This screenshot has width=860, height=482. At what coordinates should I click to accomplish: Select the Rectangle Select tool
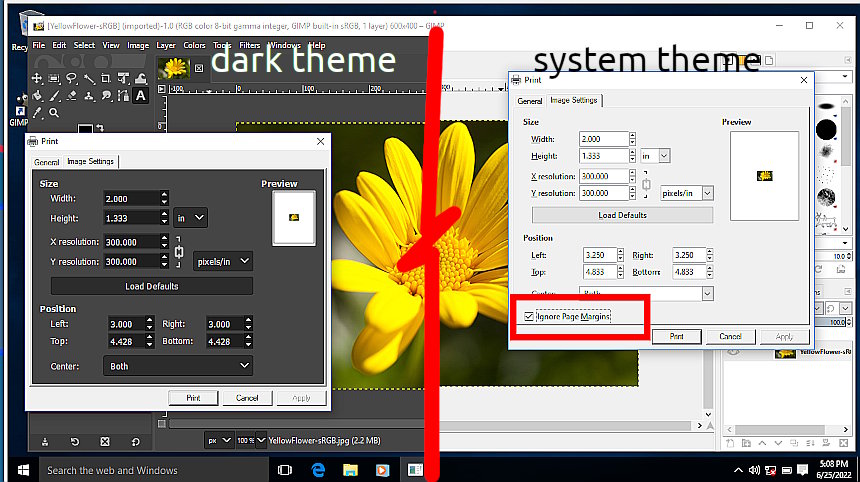pos(54,78)
